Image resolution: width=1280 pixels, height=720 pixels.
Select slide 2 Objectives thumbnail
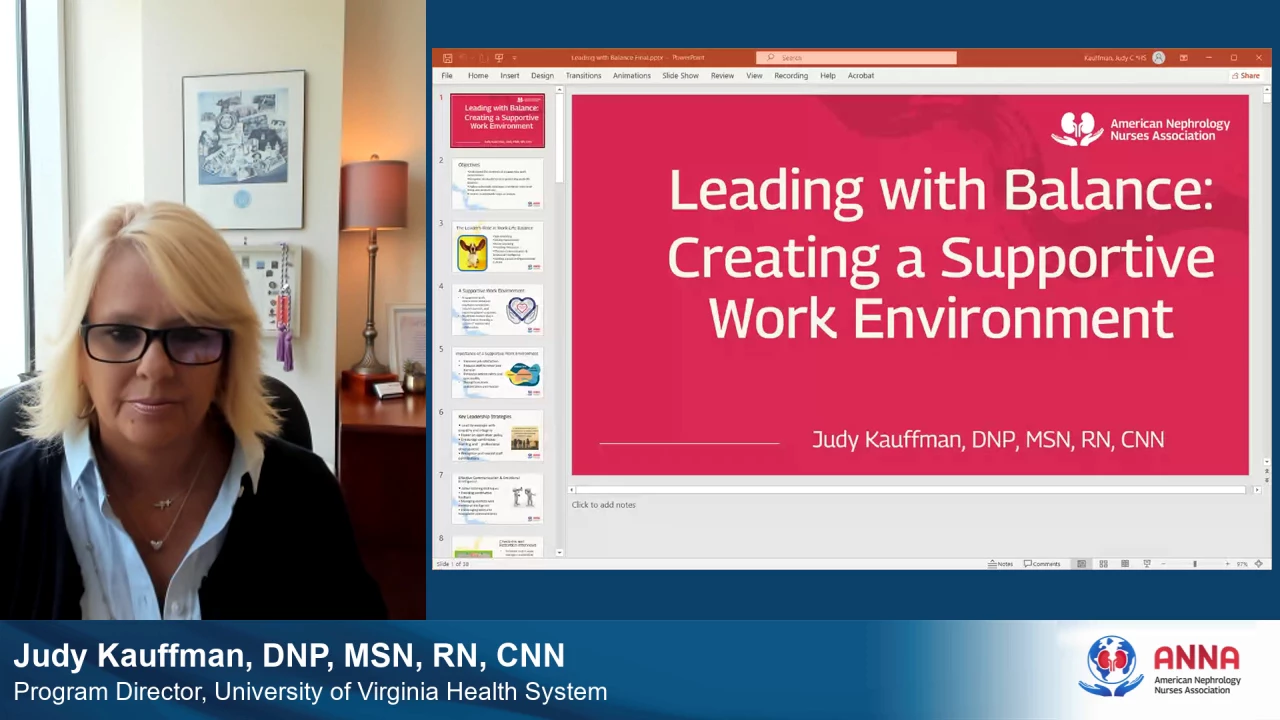point(497,184)
